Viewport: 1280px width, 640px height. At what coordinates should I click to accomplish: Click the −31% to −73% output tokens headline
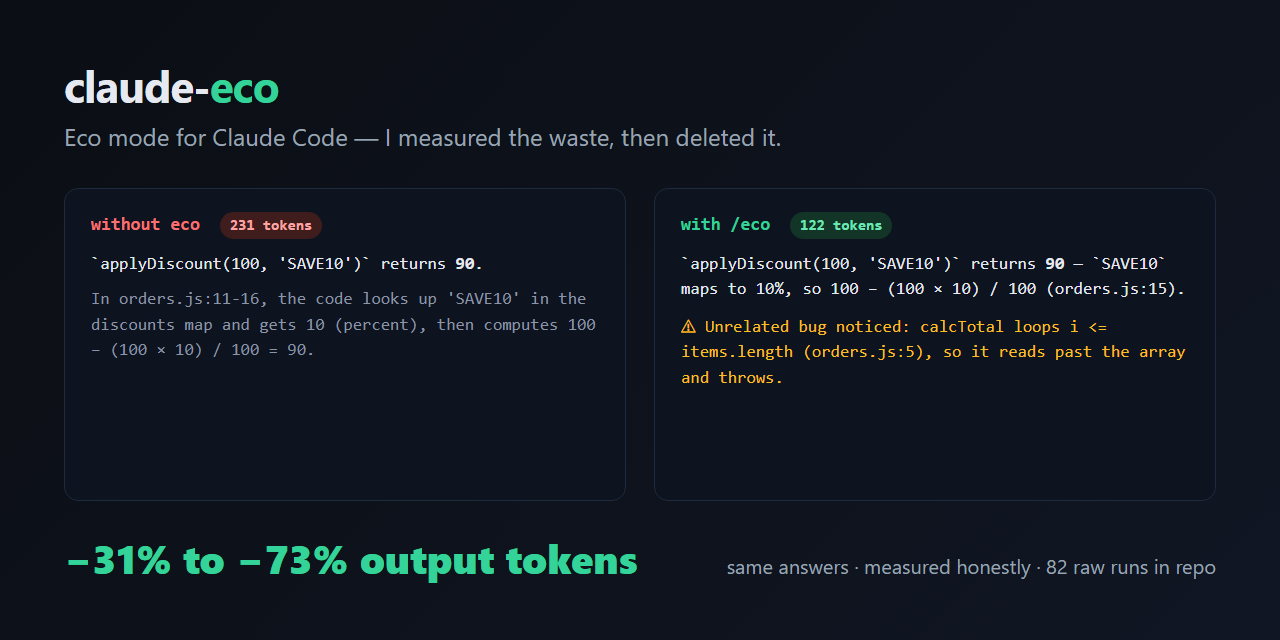coord(352,561)
